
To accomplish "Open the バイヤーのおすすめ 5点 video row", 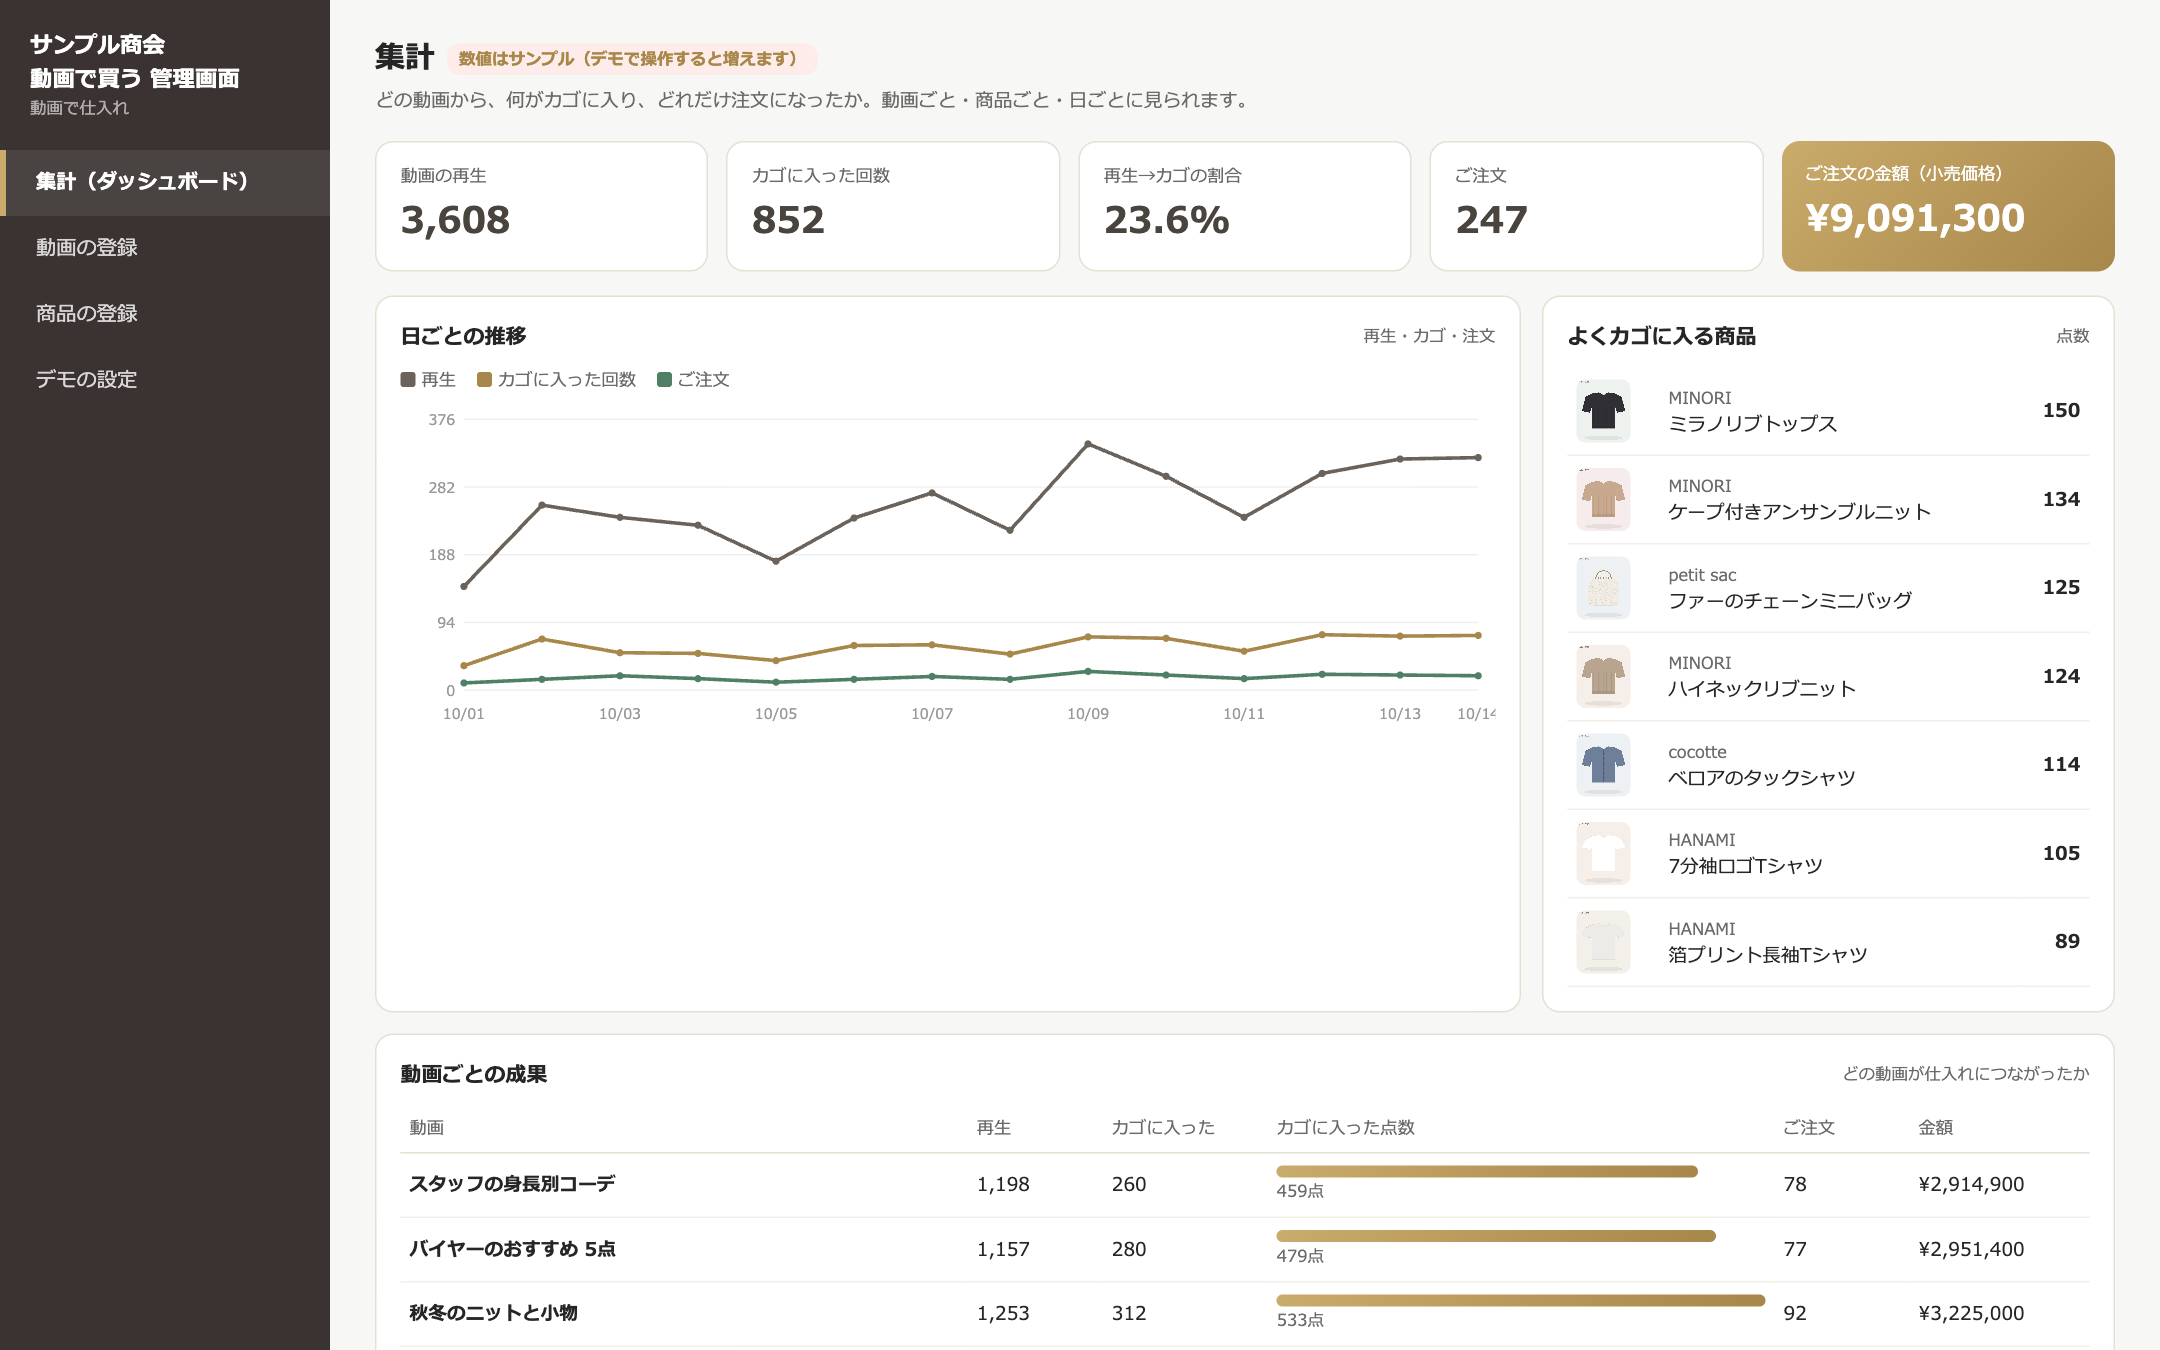I will (x=1244, y=1249).
